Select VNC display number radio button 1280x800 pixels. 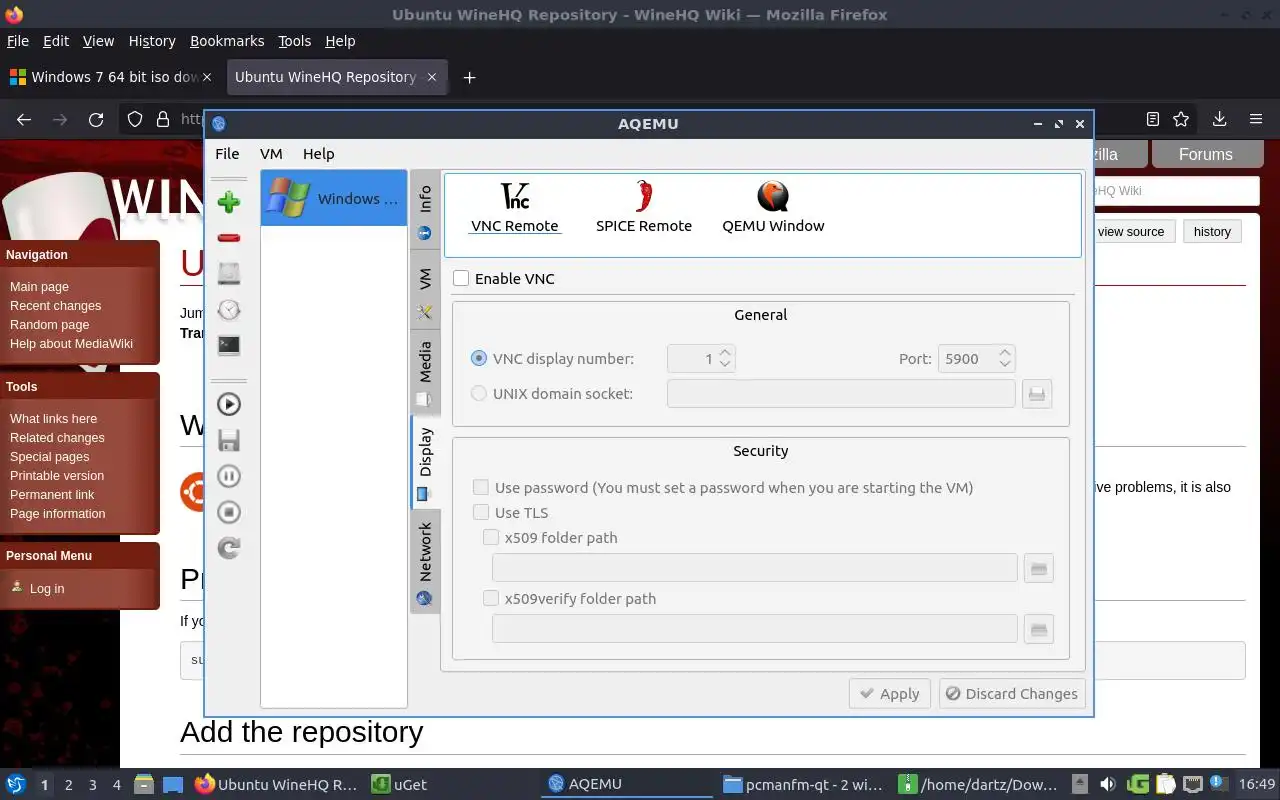(x=479, y=358)
